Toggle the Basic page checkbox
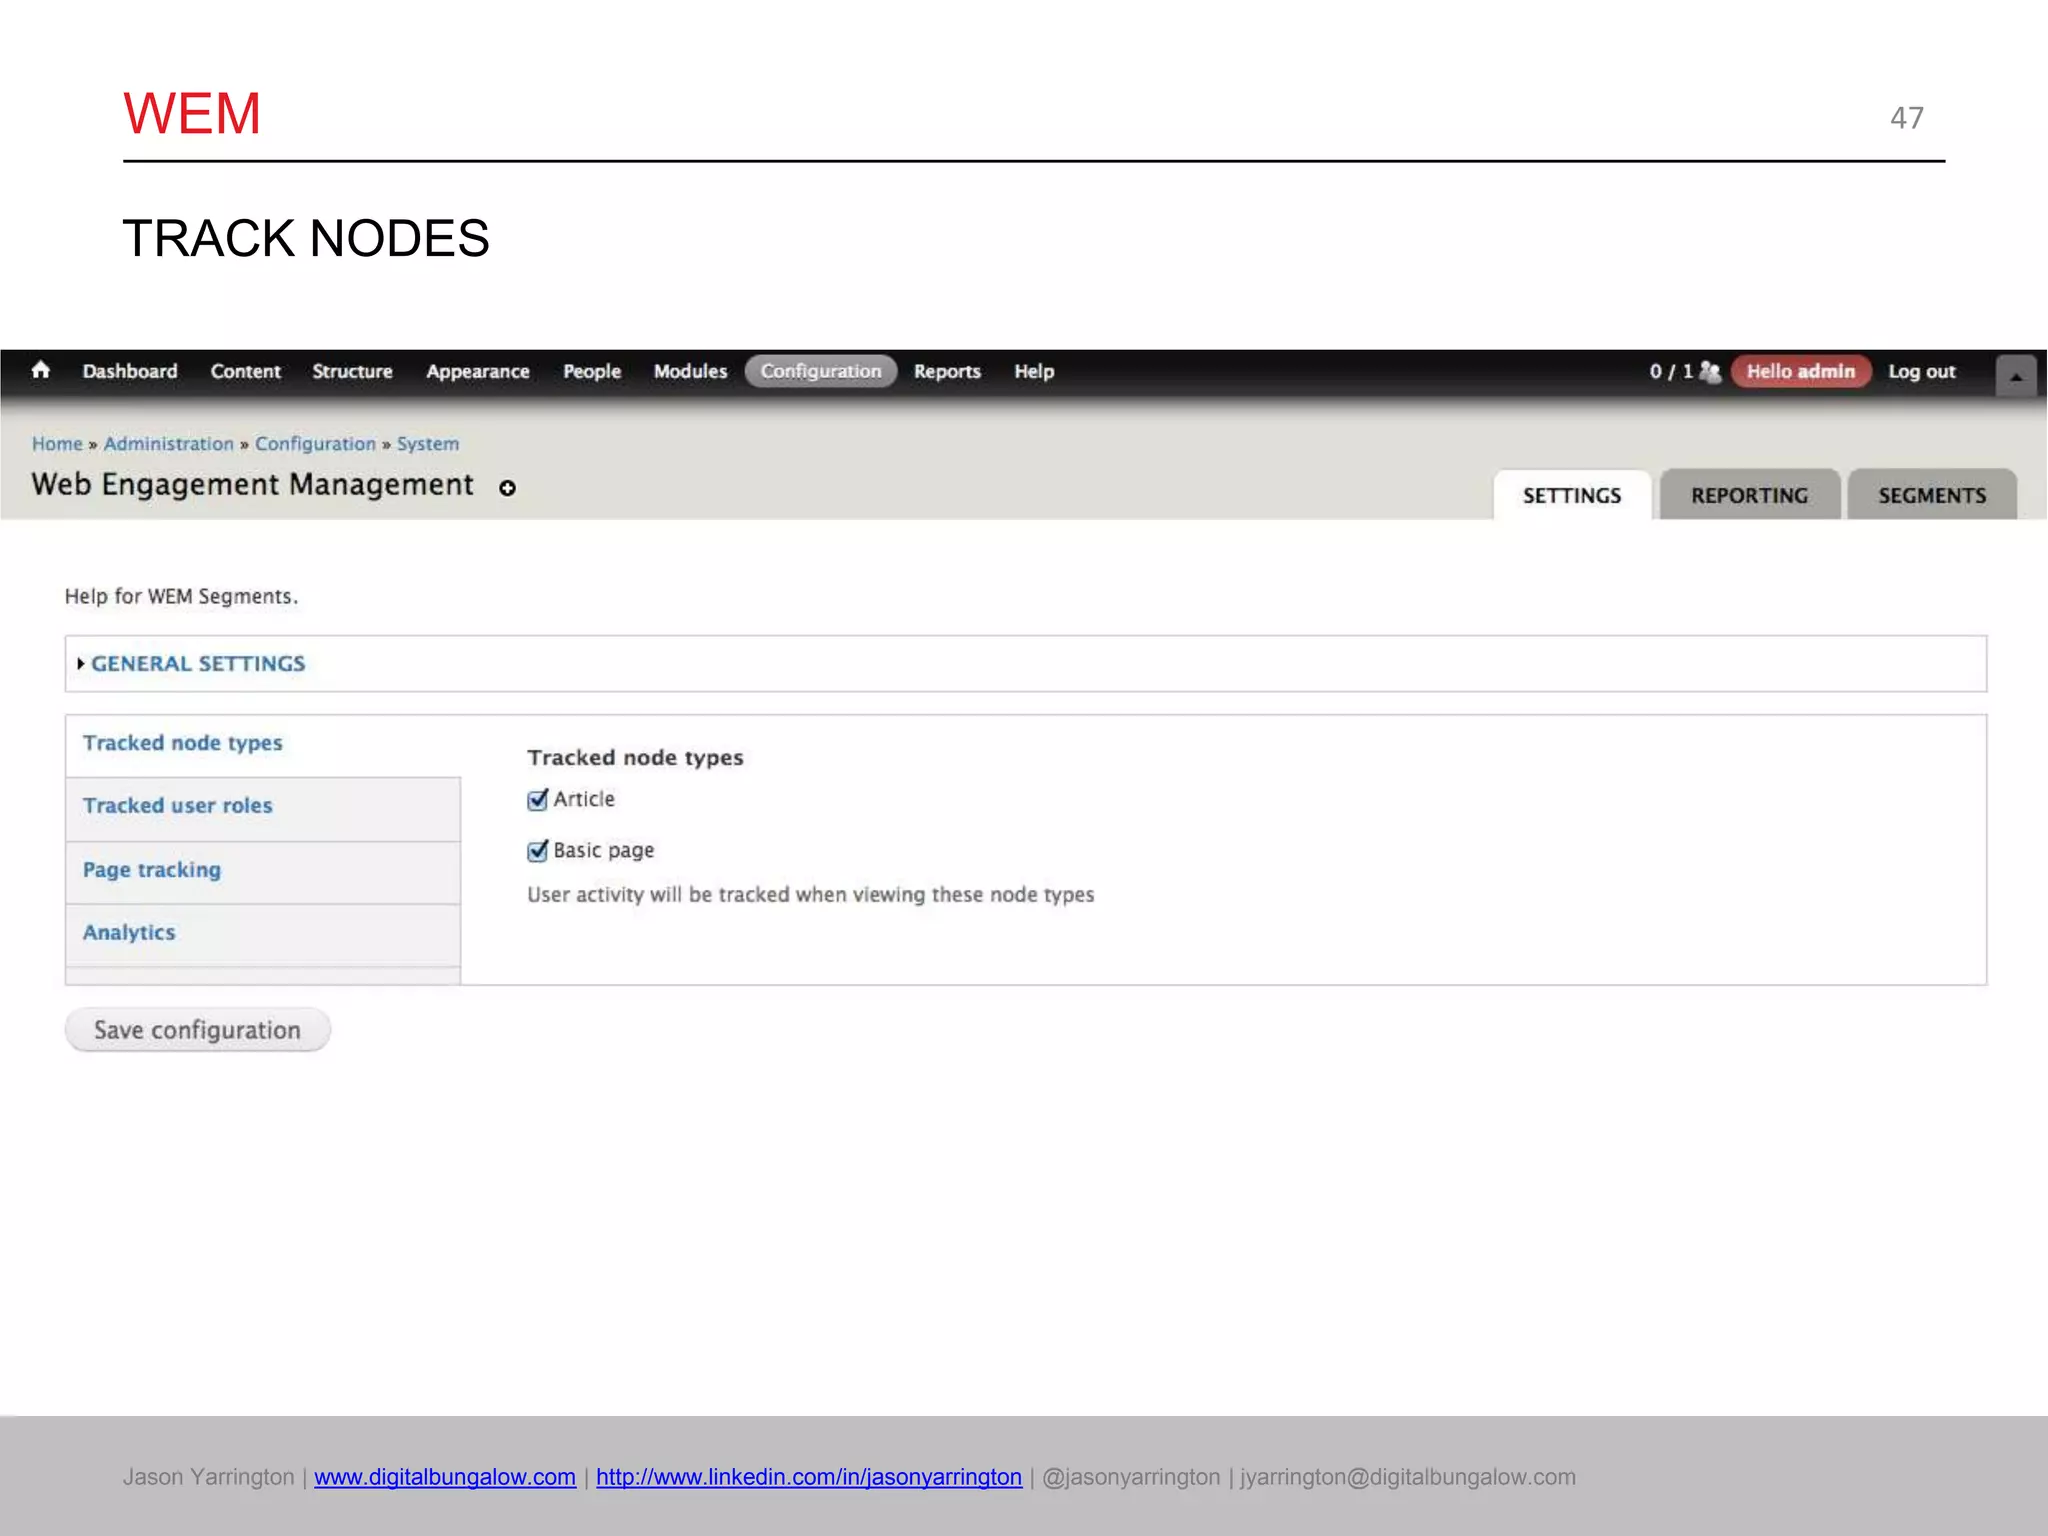Viewport: 2048px width, 1536px height. point(538,851)
